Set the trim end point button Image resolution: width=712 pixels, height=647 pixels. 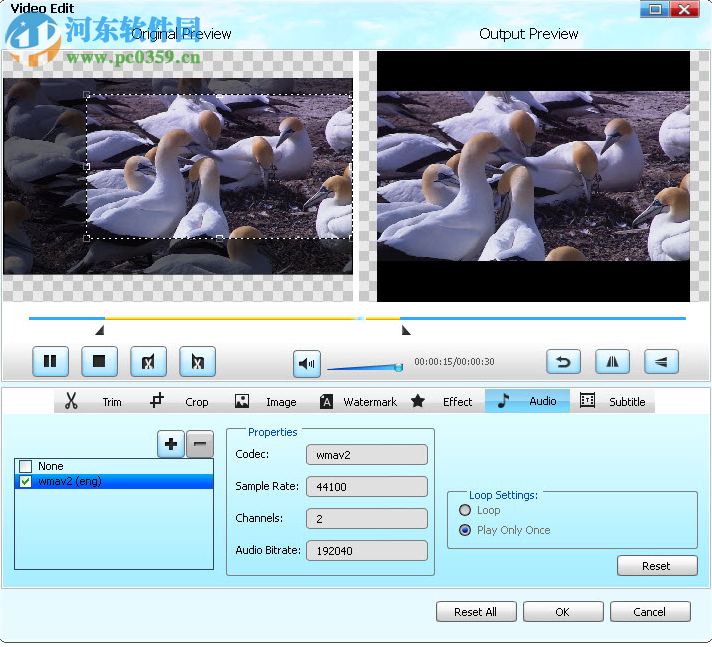(198, 361)
